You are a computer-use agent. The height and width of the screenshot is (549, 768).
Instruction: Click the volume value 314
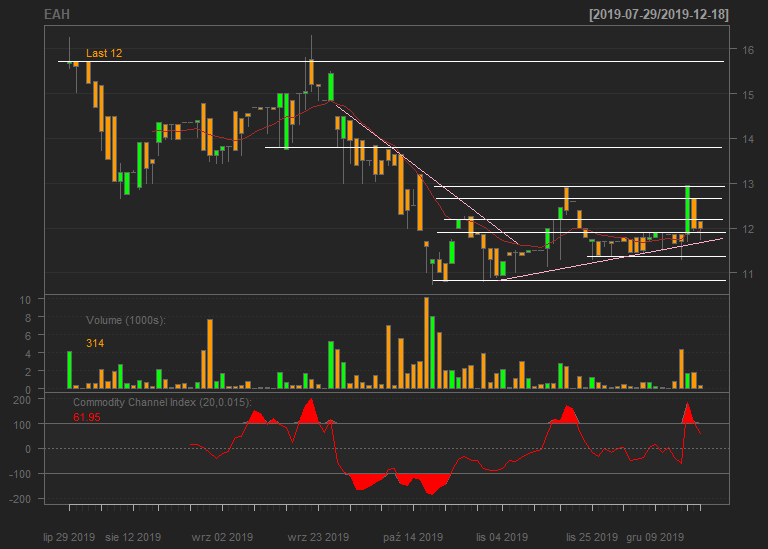(x=95, y=343)
